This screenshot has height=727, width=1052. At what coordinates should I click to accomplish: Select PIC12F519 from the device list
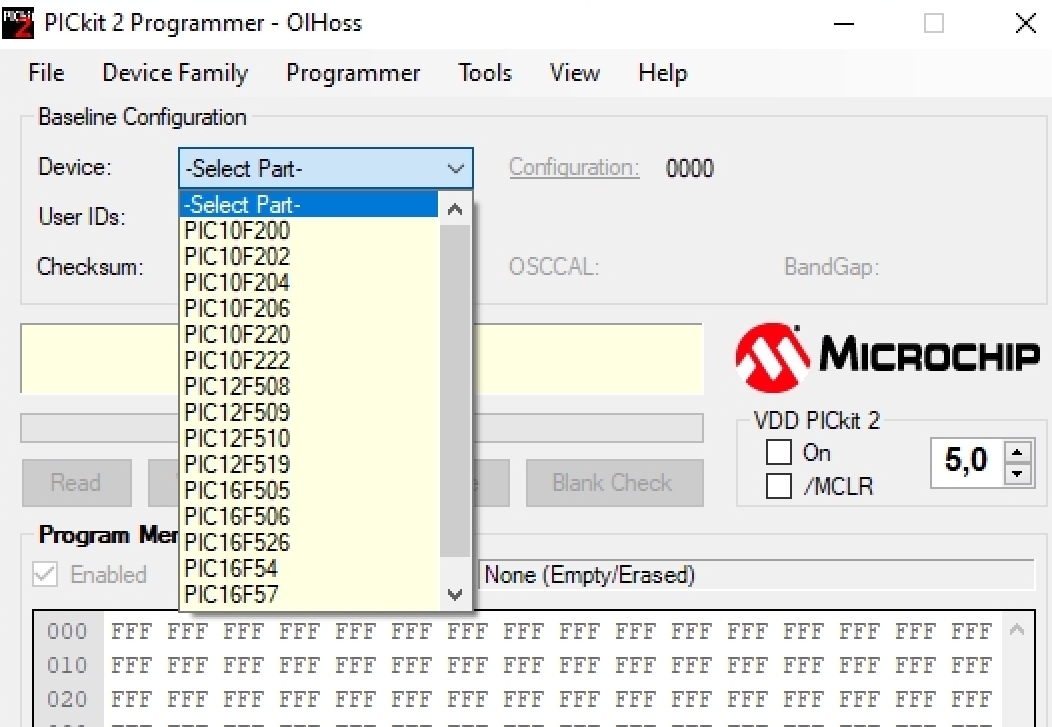click(x=309, y=464)
